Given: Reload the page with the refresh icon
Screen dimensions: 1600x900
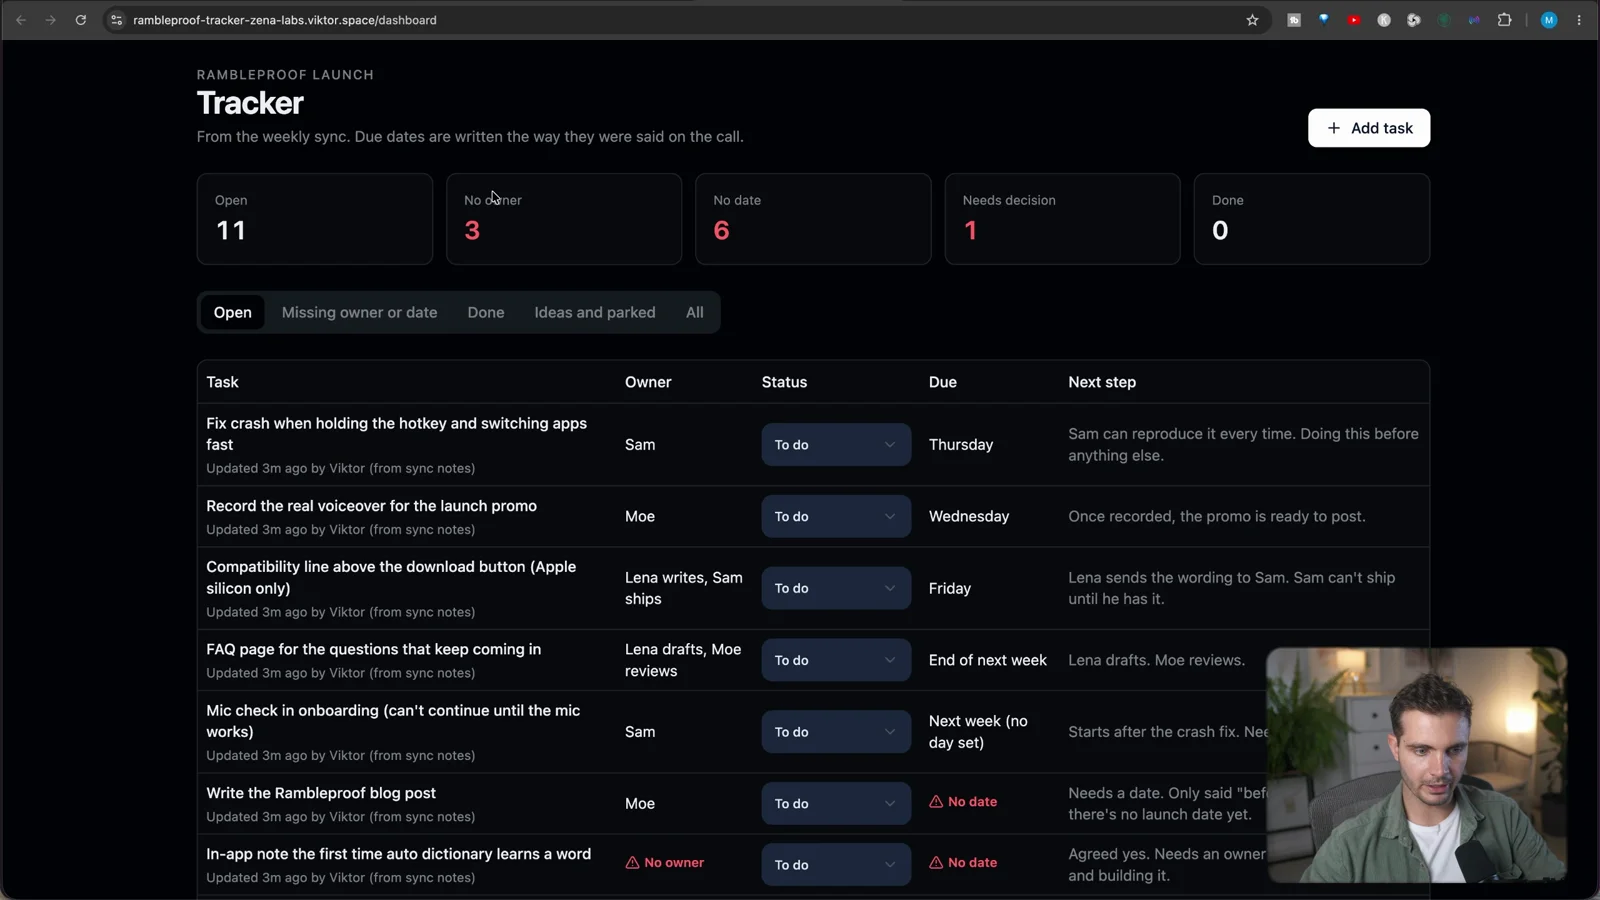Looking at the screenshot, I should click(81, 20).
